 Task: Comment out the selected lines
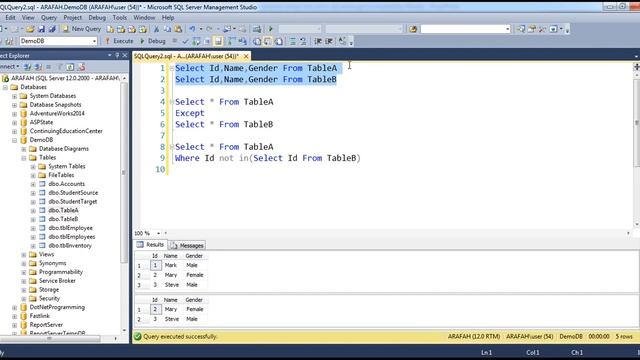click(x=293, y=41)
